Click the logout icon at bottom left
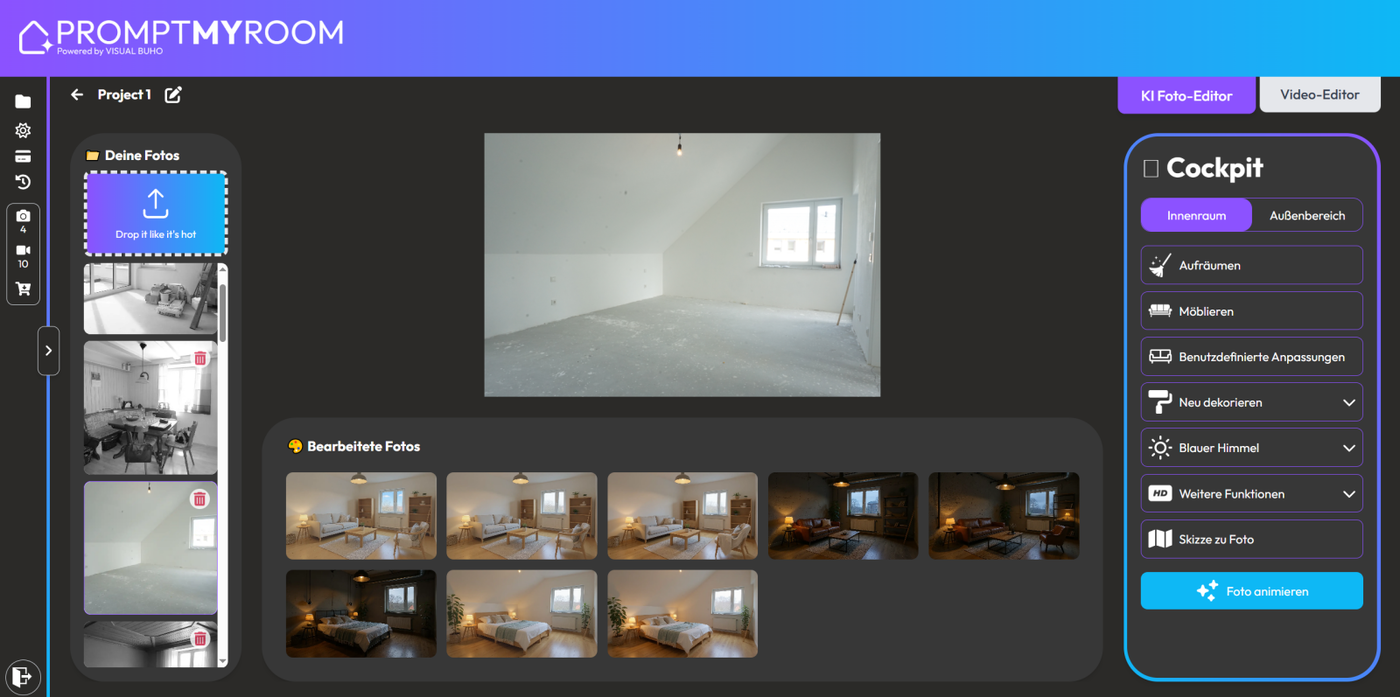1400x697 pixels. pos(22,677)
